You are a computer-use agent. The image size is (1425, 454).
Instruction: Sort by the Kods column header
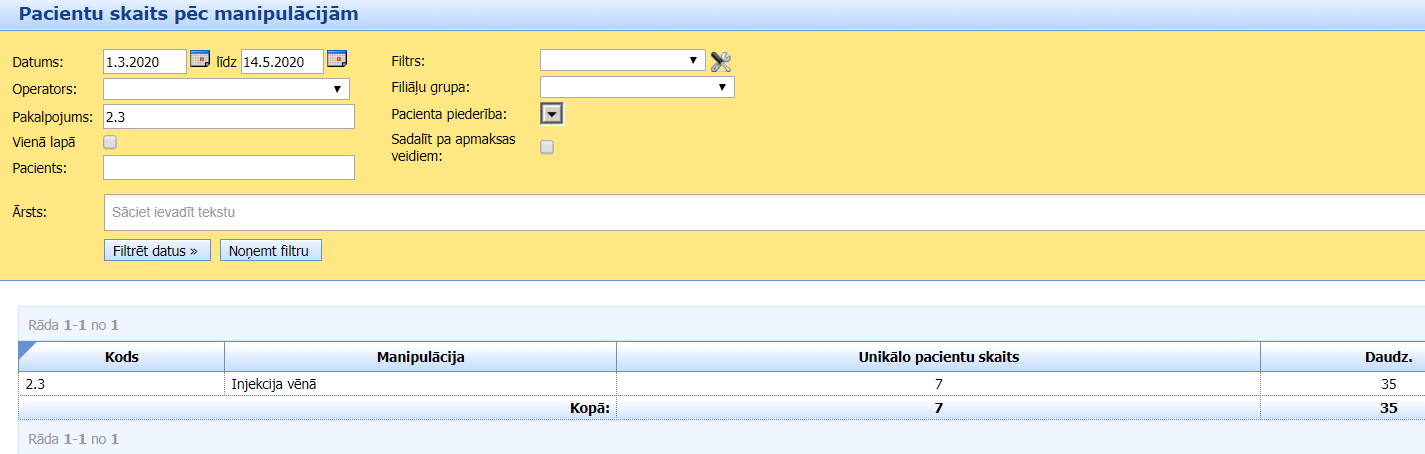pyautogui.click(x=121, y=357)
